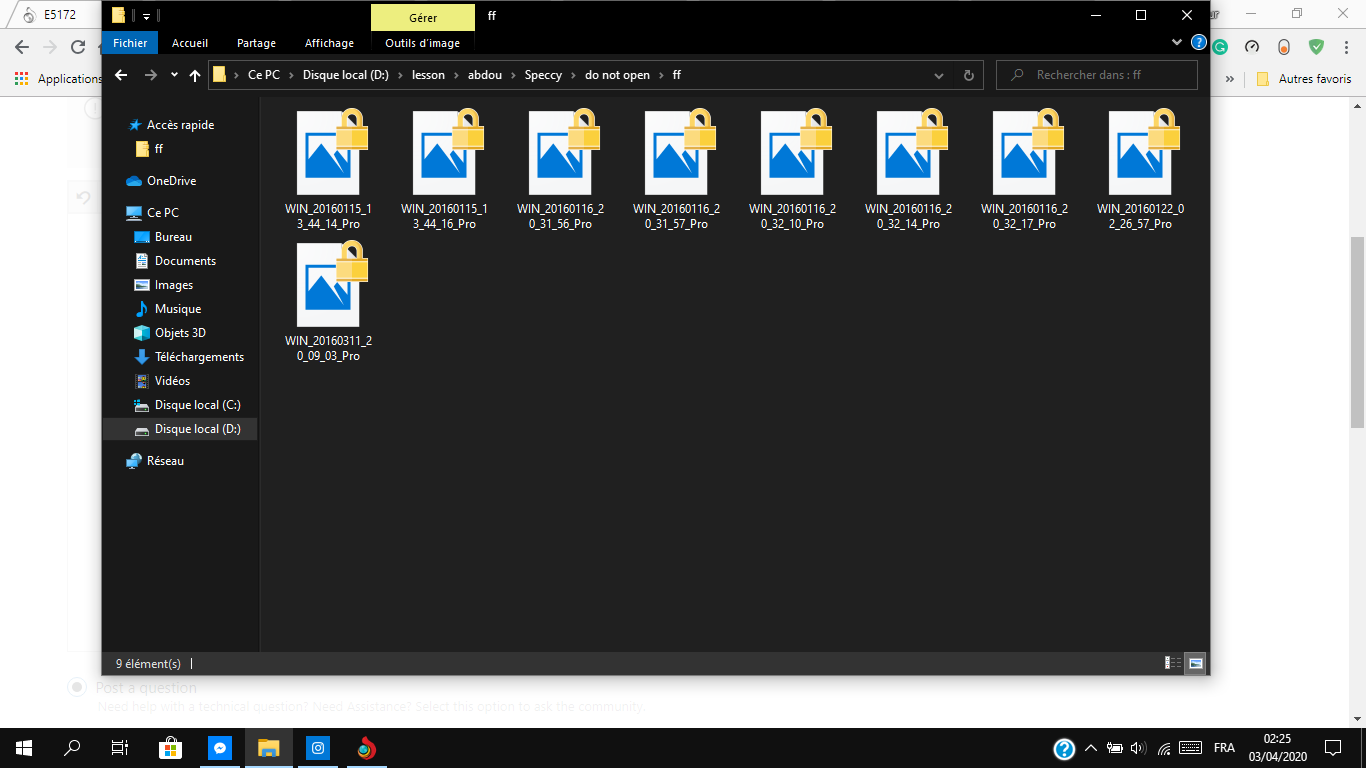Go back with the back arrow

122,75
